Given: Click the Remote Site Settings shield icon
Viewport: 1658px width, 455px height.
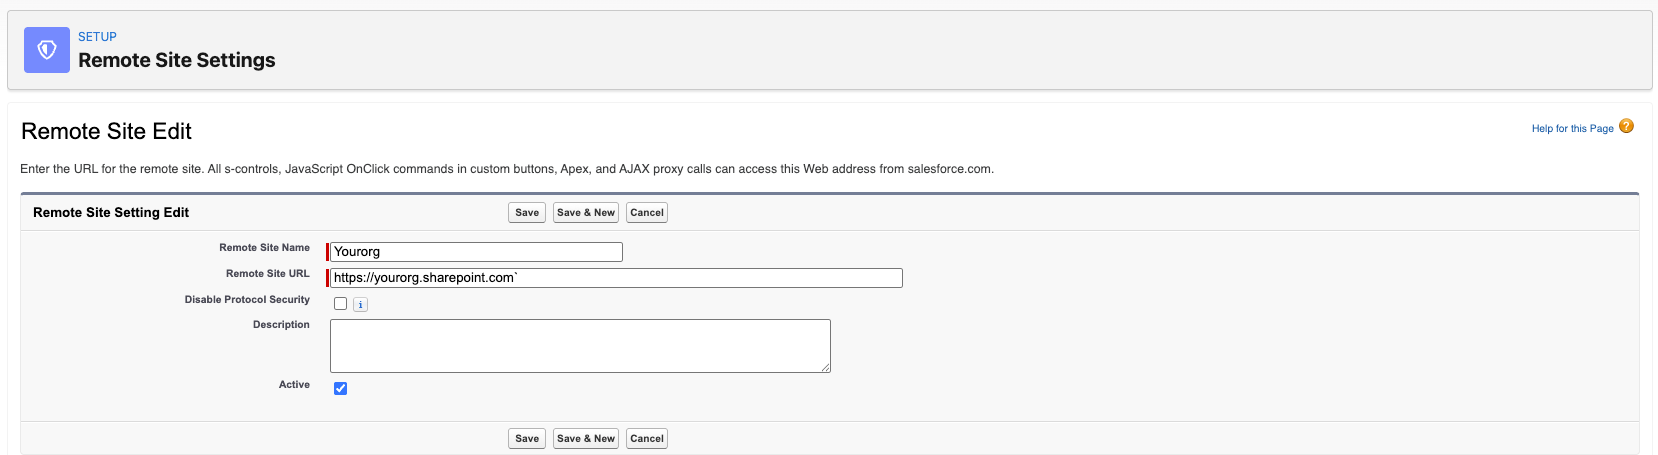Looking at the screenshot, I should click(x=47, y=50).
